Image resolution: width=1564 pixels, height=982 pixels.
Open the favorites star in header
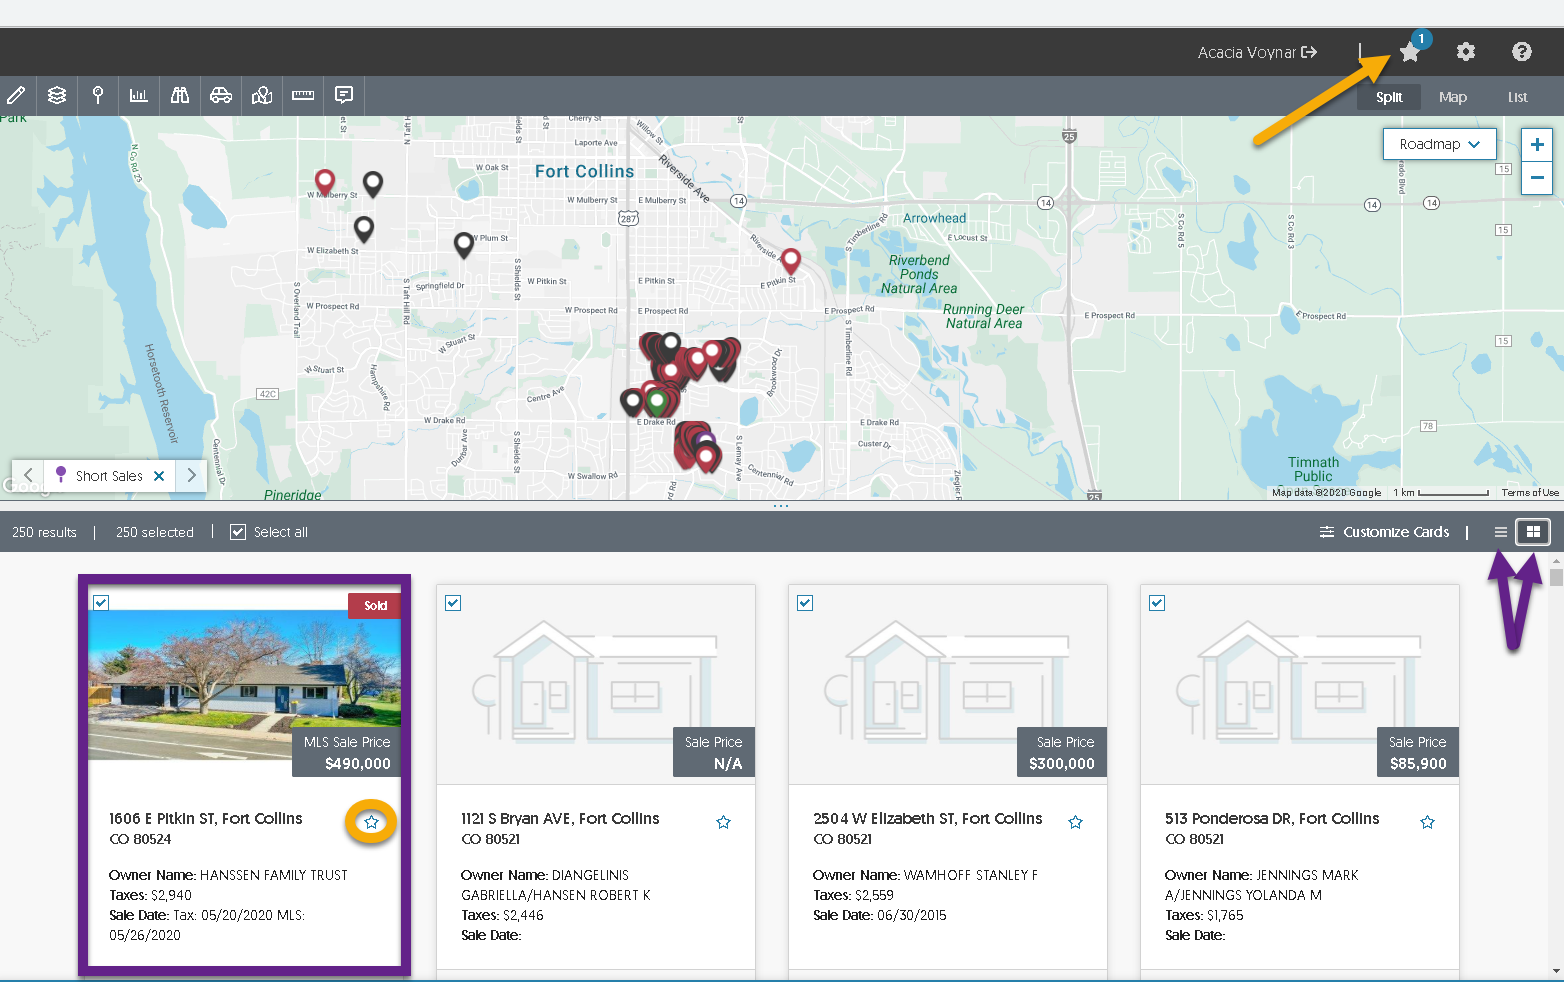[x=1410, y=52]
